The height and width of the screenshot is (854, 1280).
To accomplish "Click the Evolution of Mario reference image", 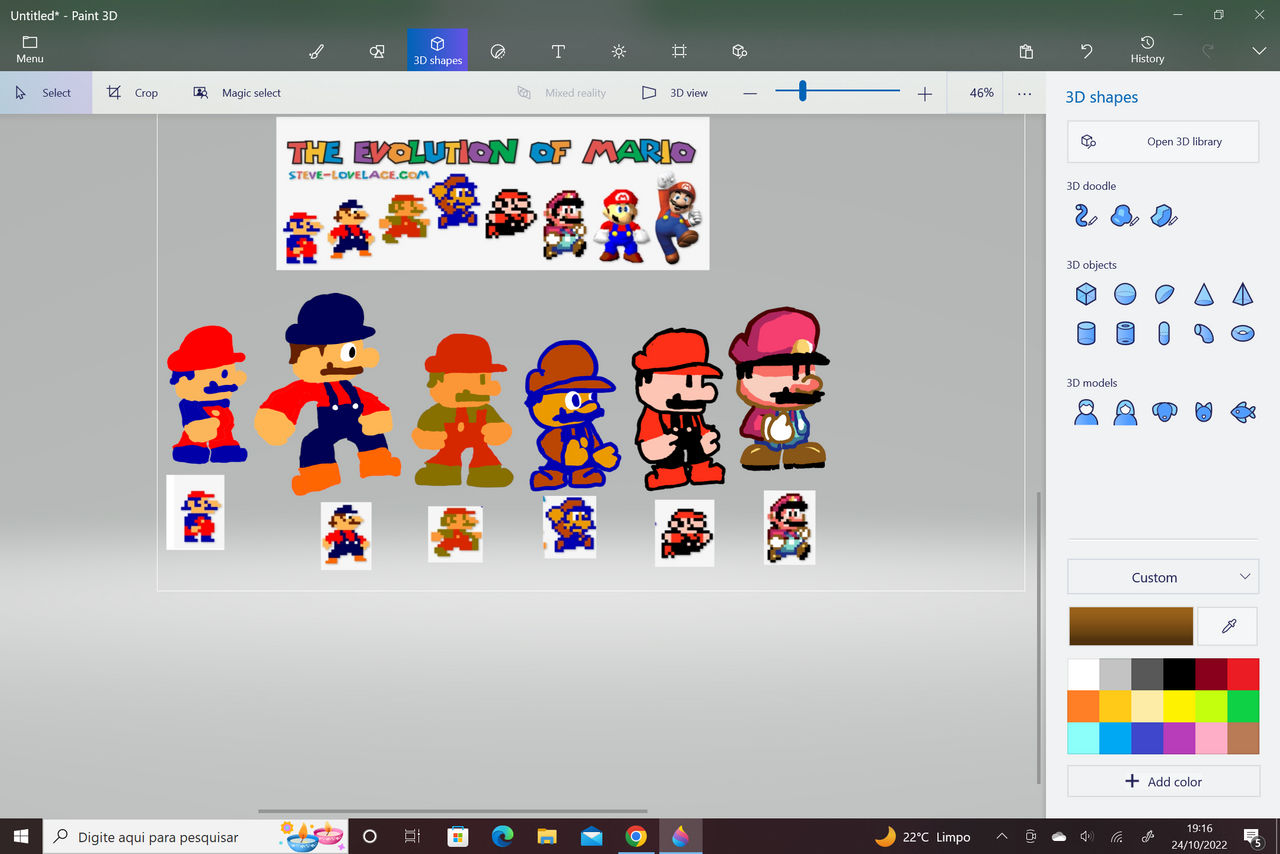I will click(x=493, y=193).
